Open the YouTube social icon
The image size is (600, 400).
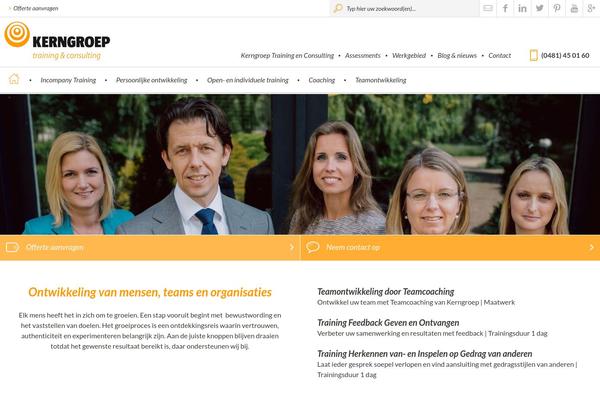(x=574, y=8)
